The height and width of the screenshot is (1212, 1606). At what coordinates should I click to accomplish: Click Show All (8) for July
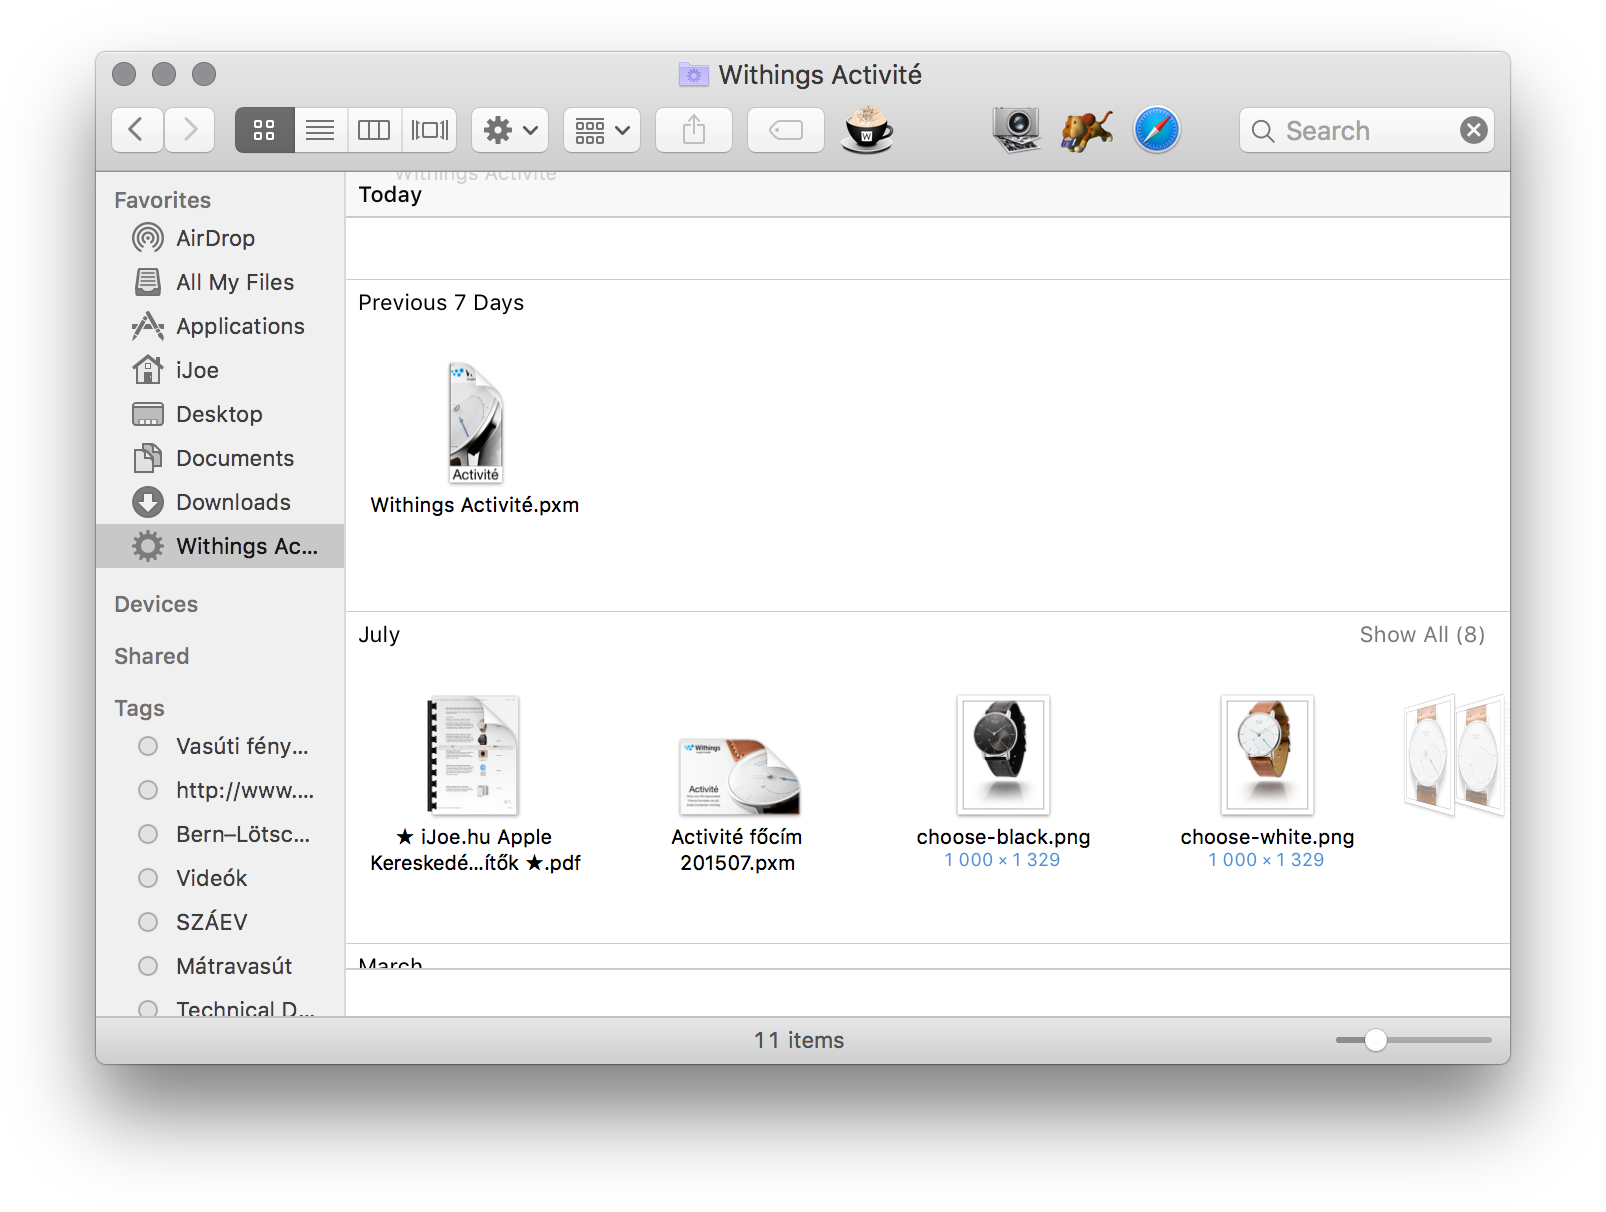[x=1422, y=635]
